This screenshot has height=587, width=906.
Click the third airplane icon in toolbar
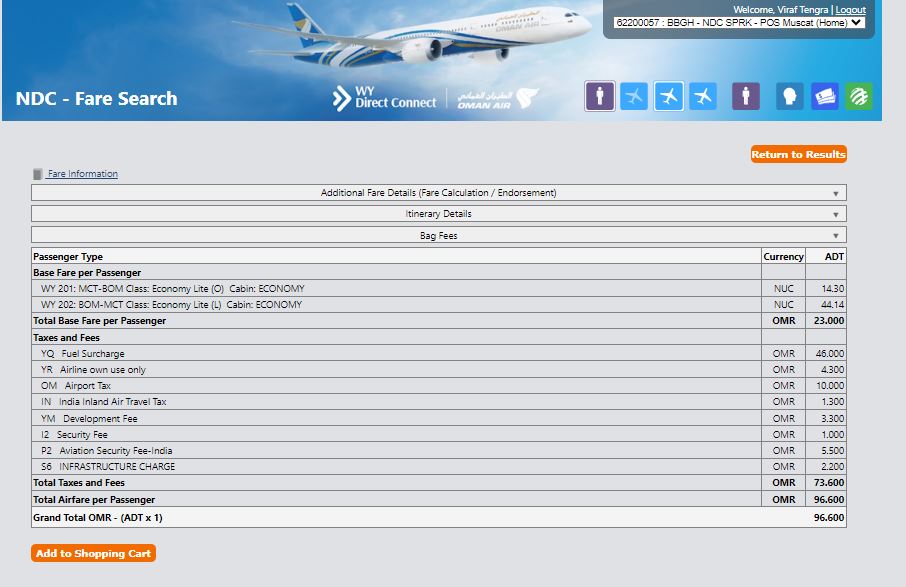tap(700, 96)
